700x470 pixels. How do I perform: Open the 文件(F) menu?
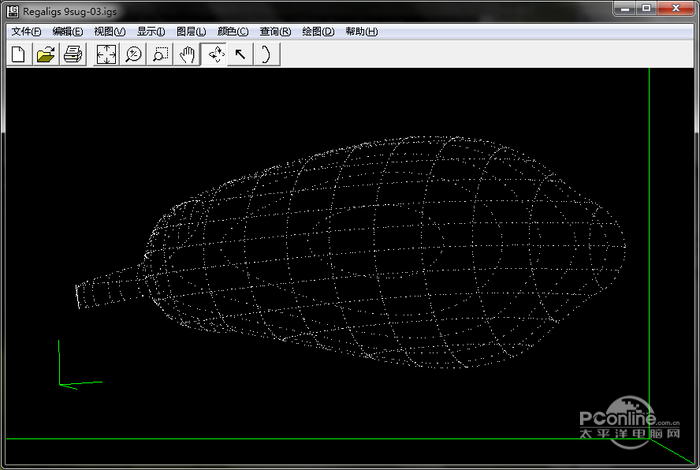tap(26, 31)
